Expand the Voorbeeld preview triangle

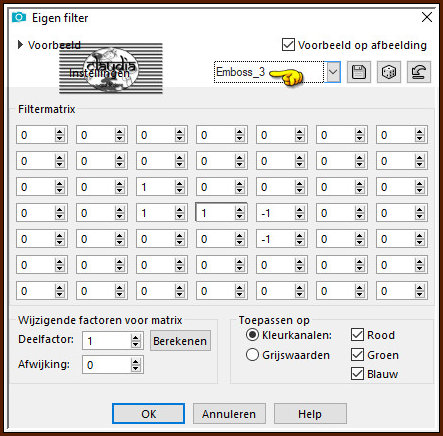(20, 45)
